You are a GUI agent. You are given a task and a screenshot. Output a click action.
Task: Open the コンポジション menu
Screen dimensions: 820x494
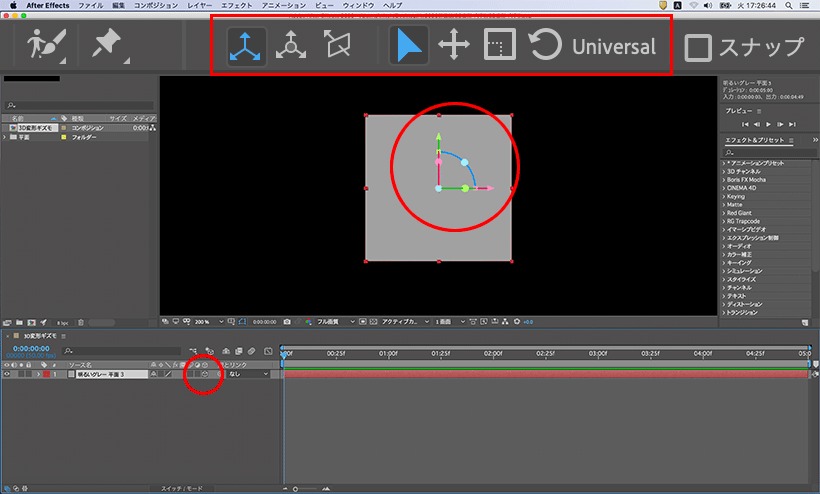[x=156, y=5]
